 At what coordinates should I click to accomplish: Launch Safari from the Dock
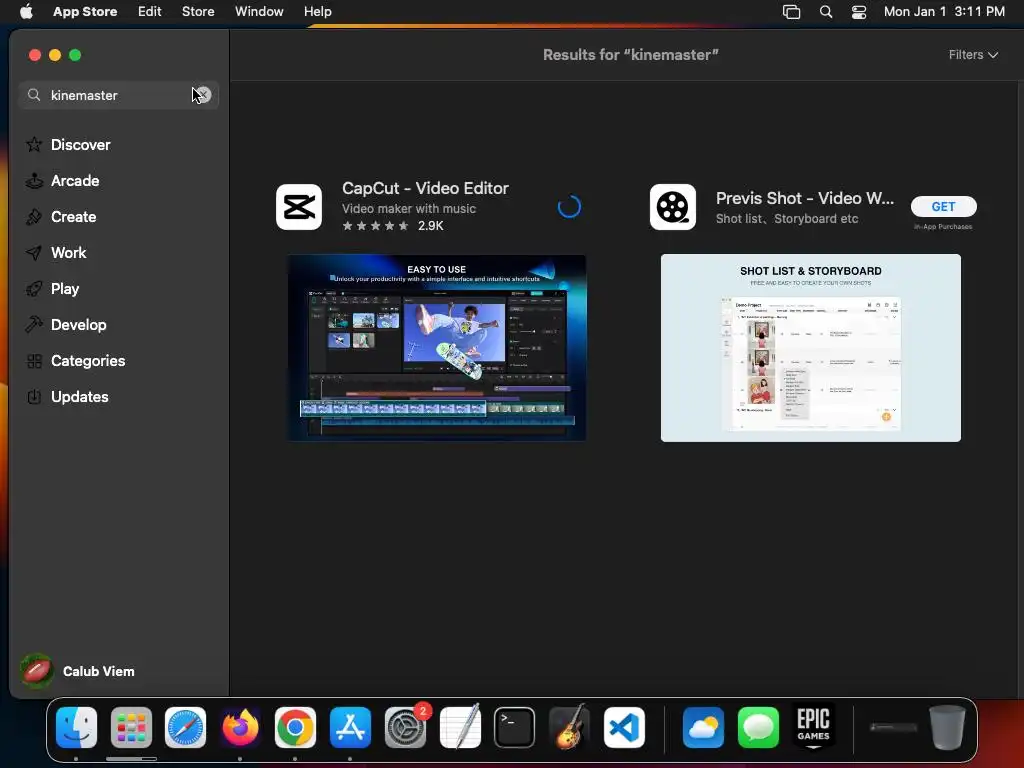coord(185,728)
